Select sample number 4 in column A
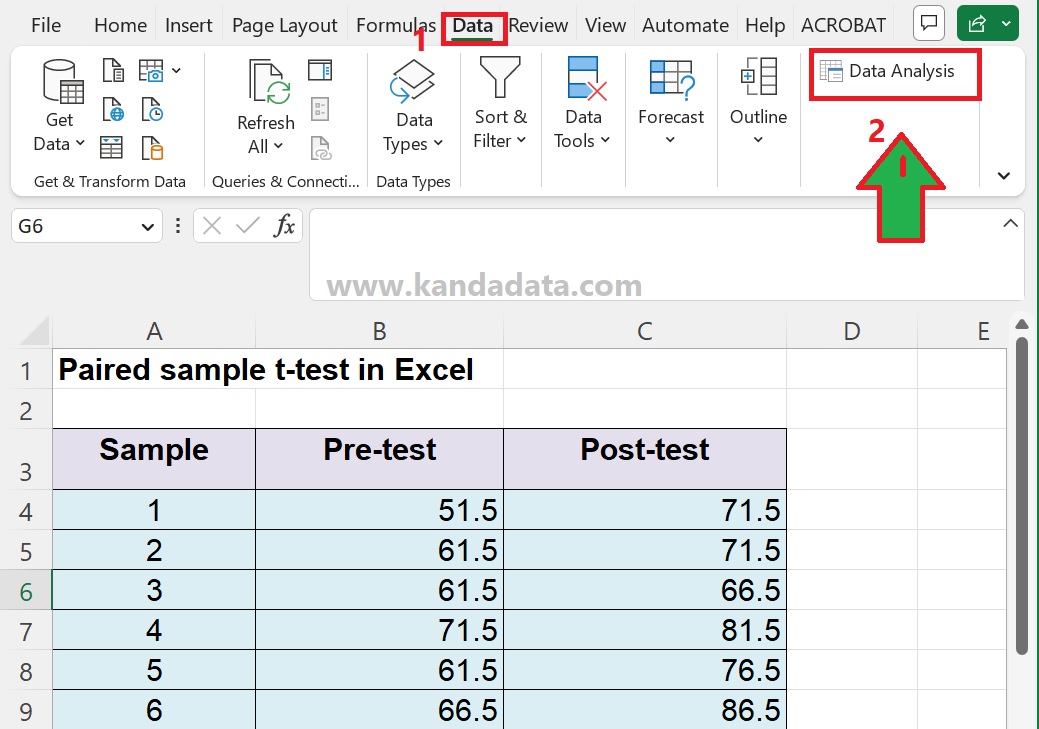The image size is (1039, 729). [154, 630]
